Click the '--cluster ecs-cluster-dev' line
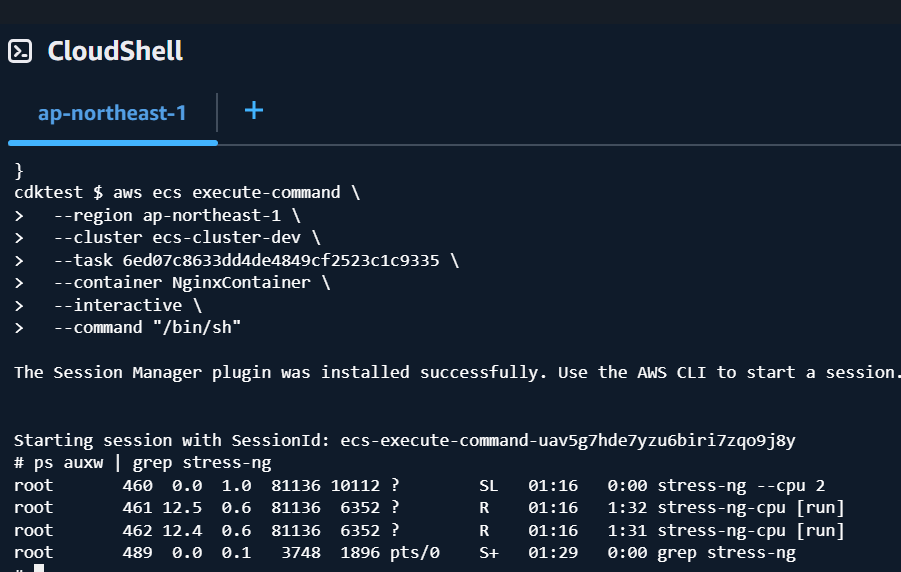 [187, 237]
